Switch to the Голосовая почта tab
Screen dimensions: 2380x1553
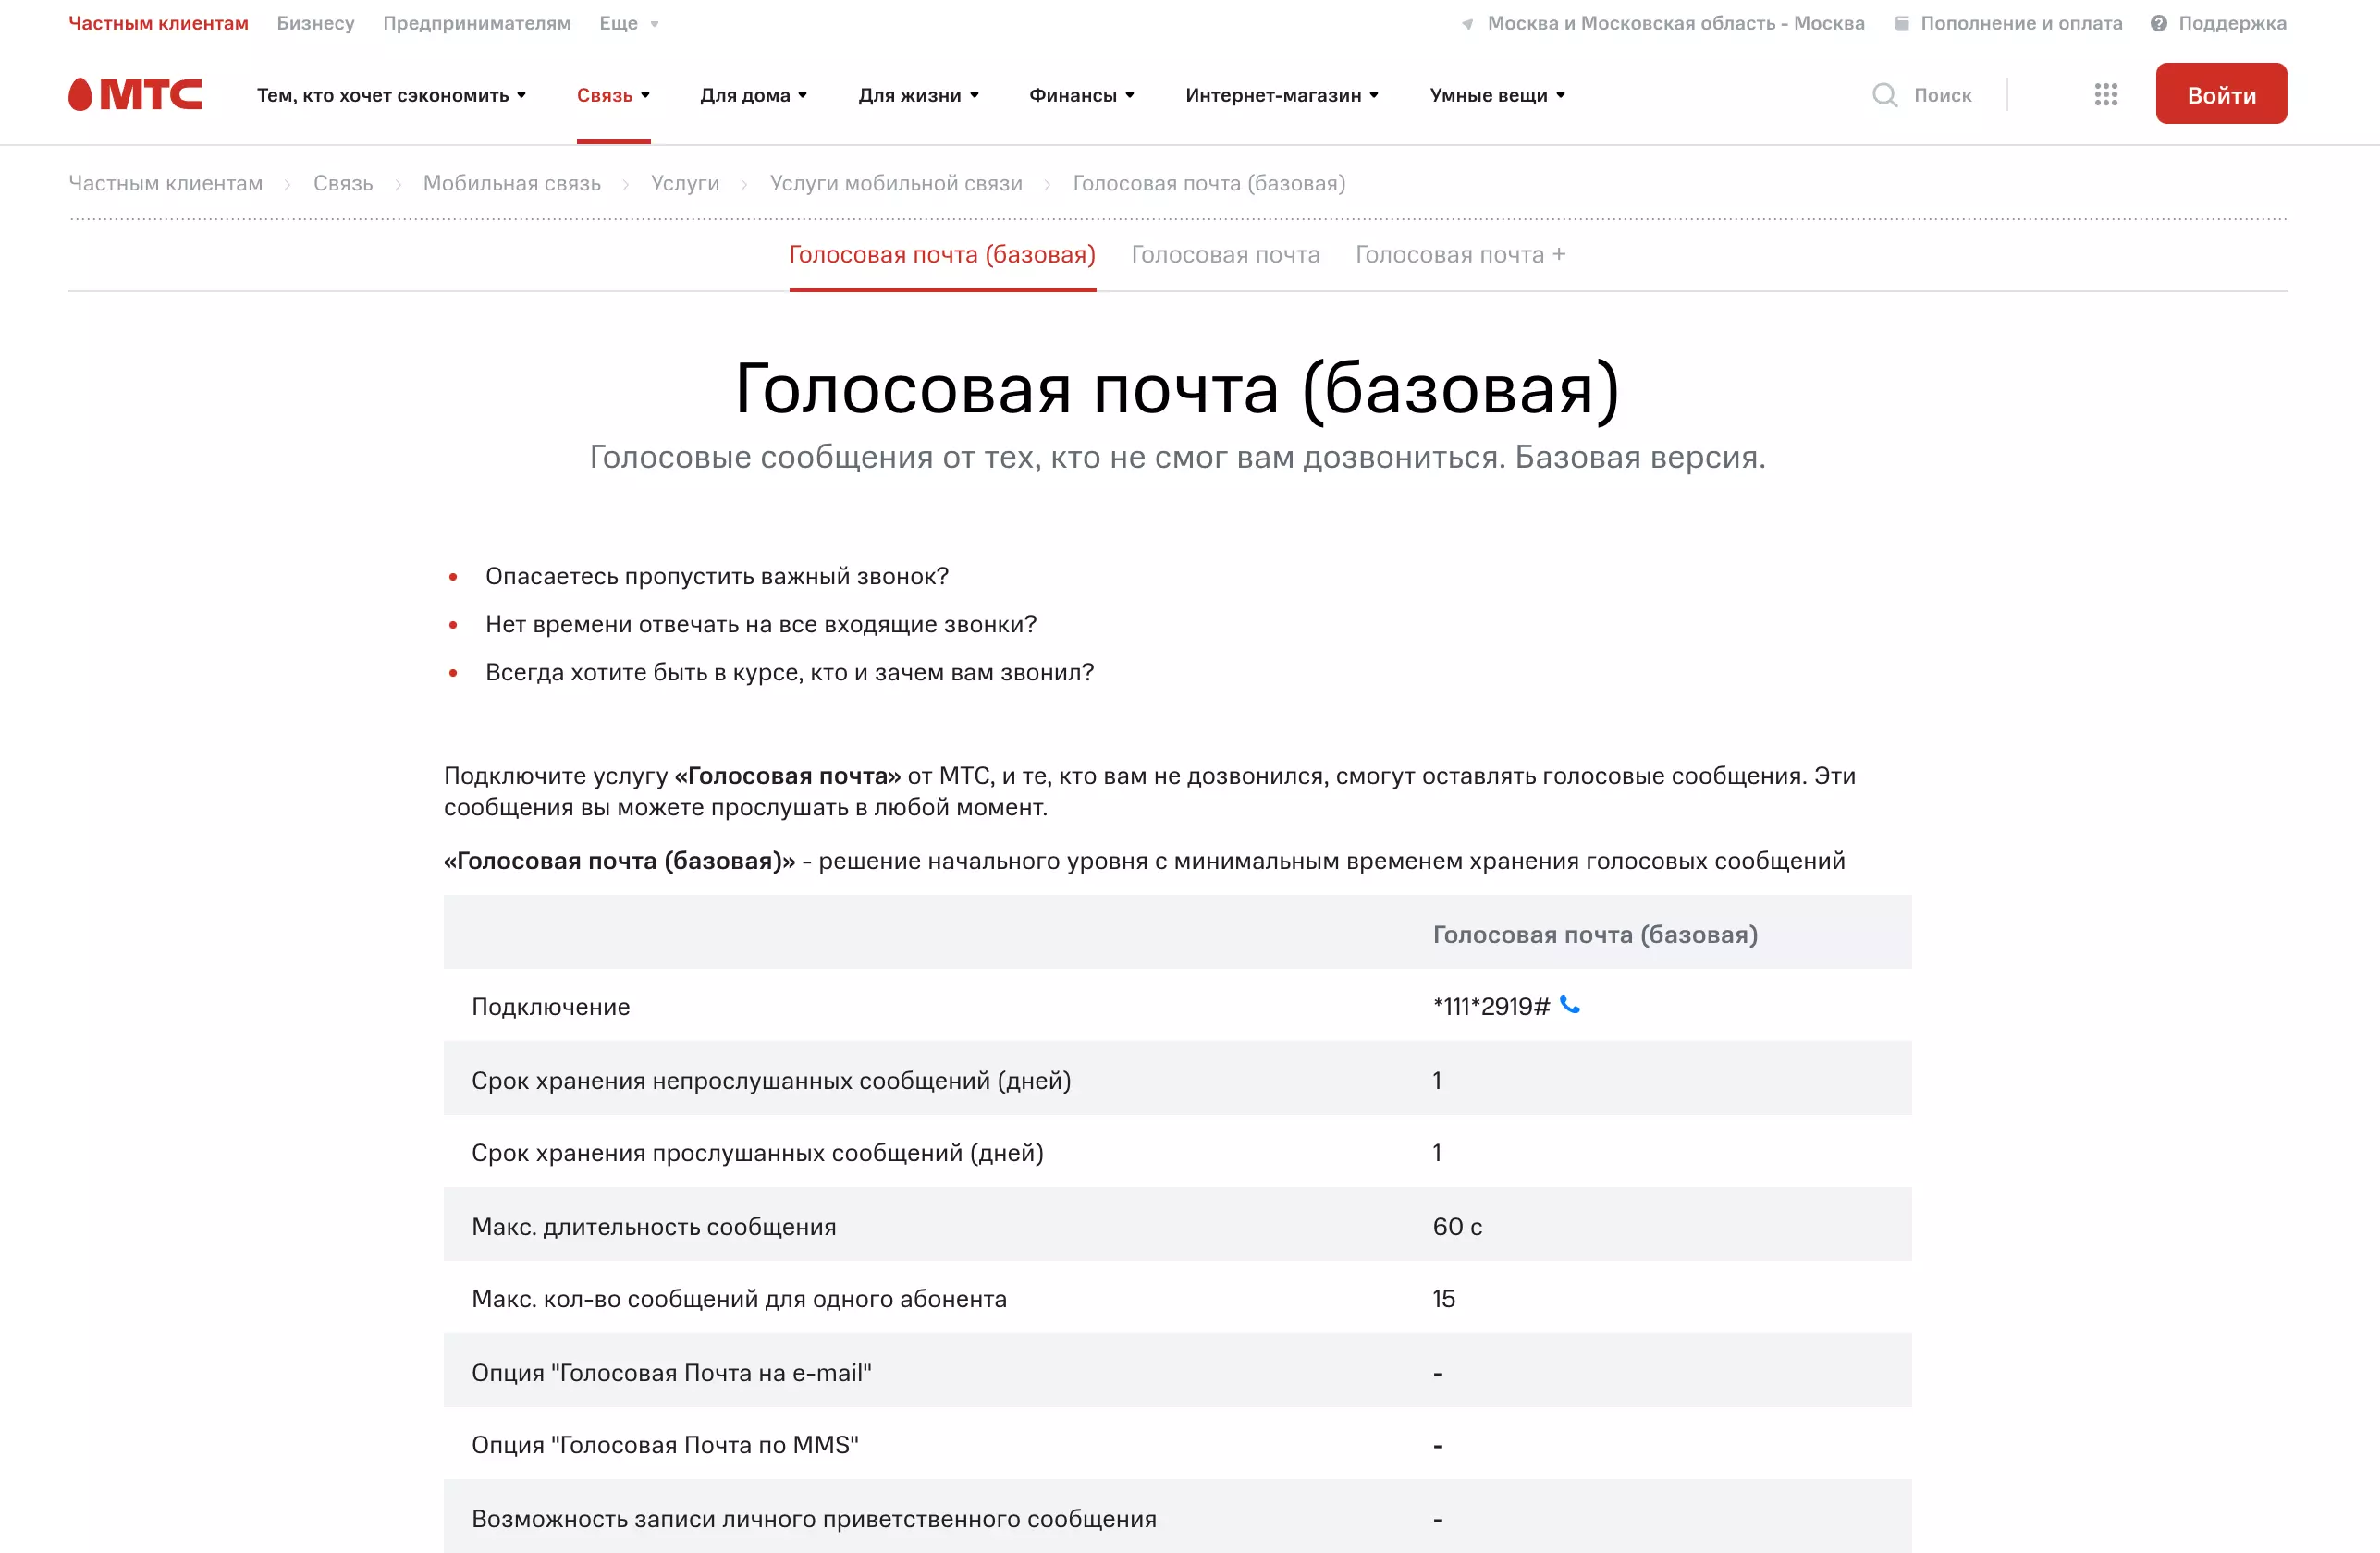1225,255
